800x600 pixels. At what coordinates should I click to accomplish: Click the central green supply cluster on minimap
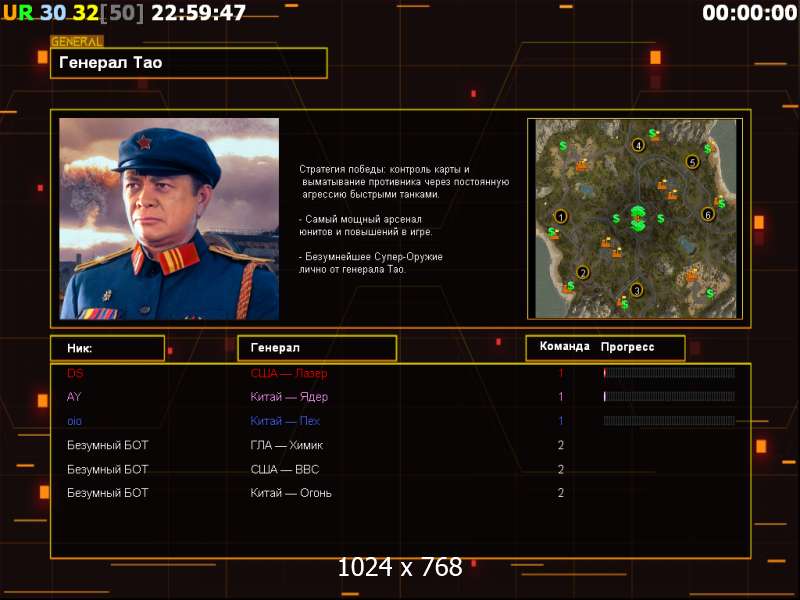point(638,218)
